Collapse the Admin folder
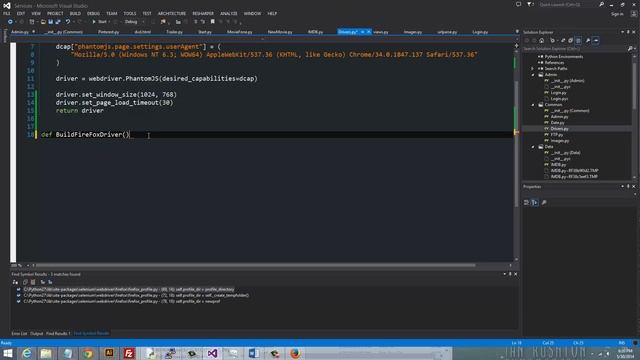The height and width of the screenshot is (360, 640). click(x=533, y=75)
